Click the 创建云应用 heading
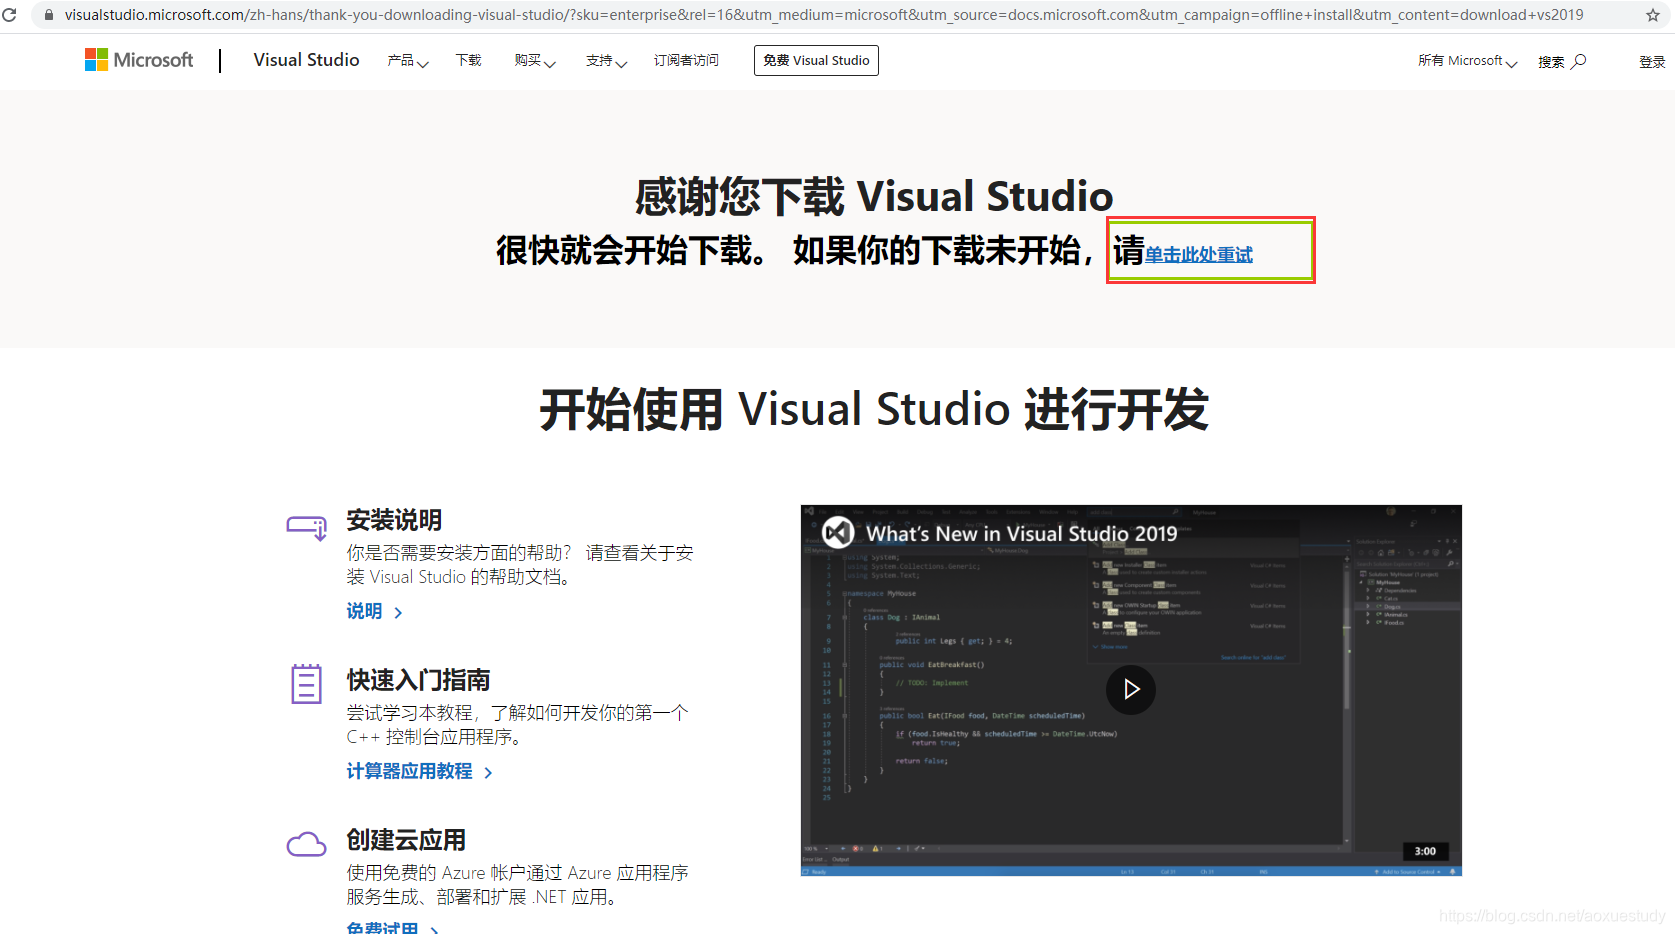This screenshot has height=934, width=1675. coord(406,840)
